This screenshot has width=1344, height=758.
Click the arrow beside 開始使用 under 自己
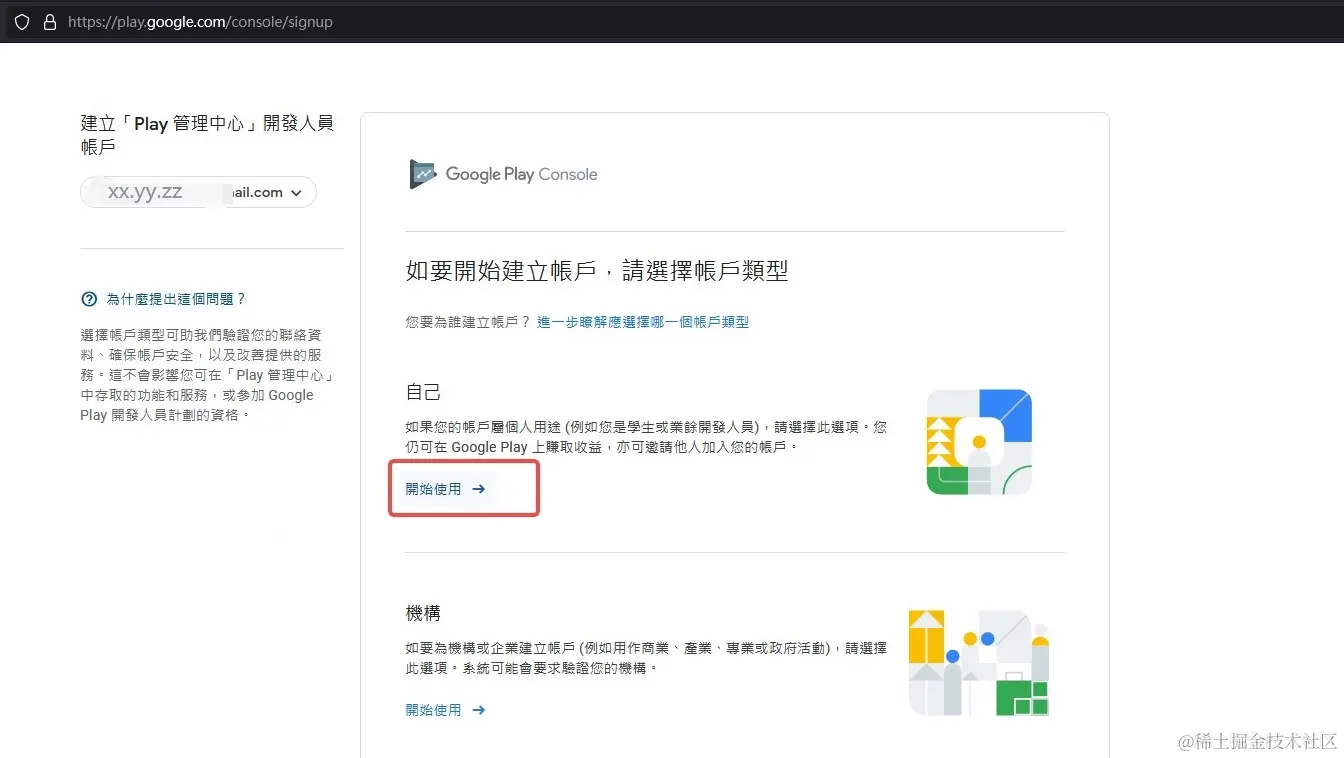coord(479,489)
